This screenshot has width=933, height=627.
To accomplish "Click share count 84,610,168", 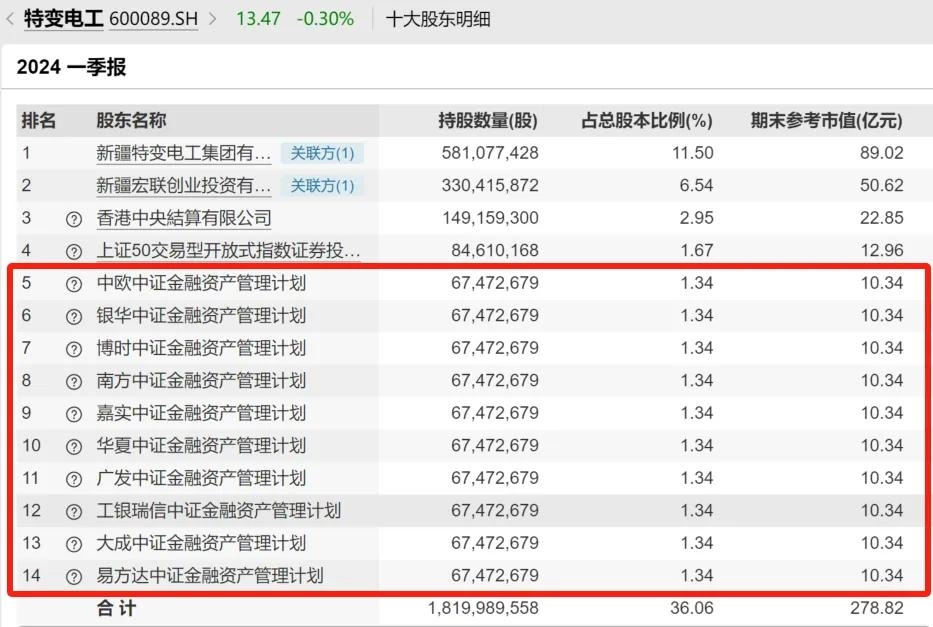I will pos(494,251).
